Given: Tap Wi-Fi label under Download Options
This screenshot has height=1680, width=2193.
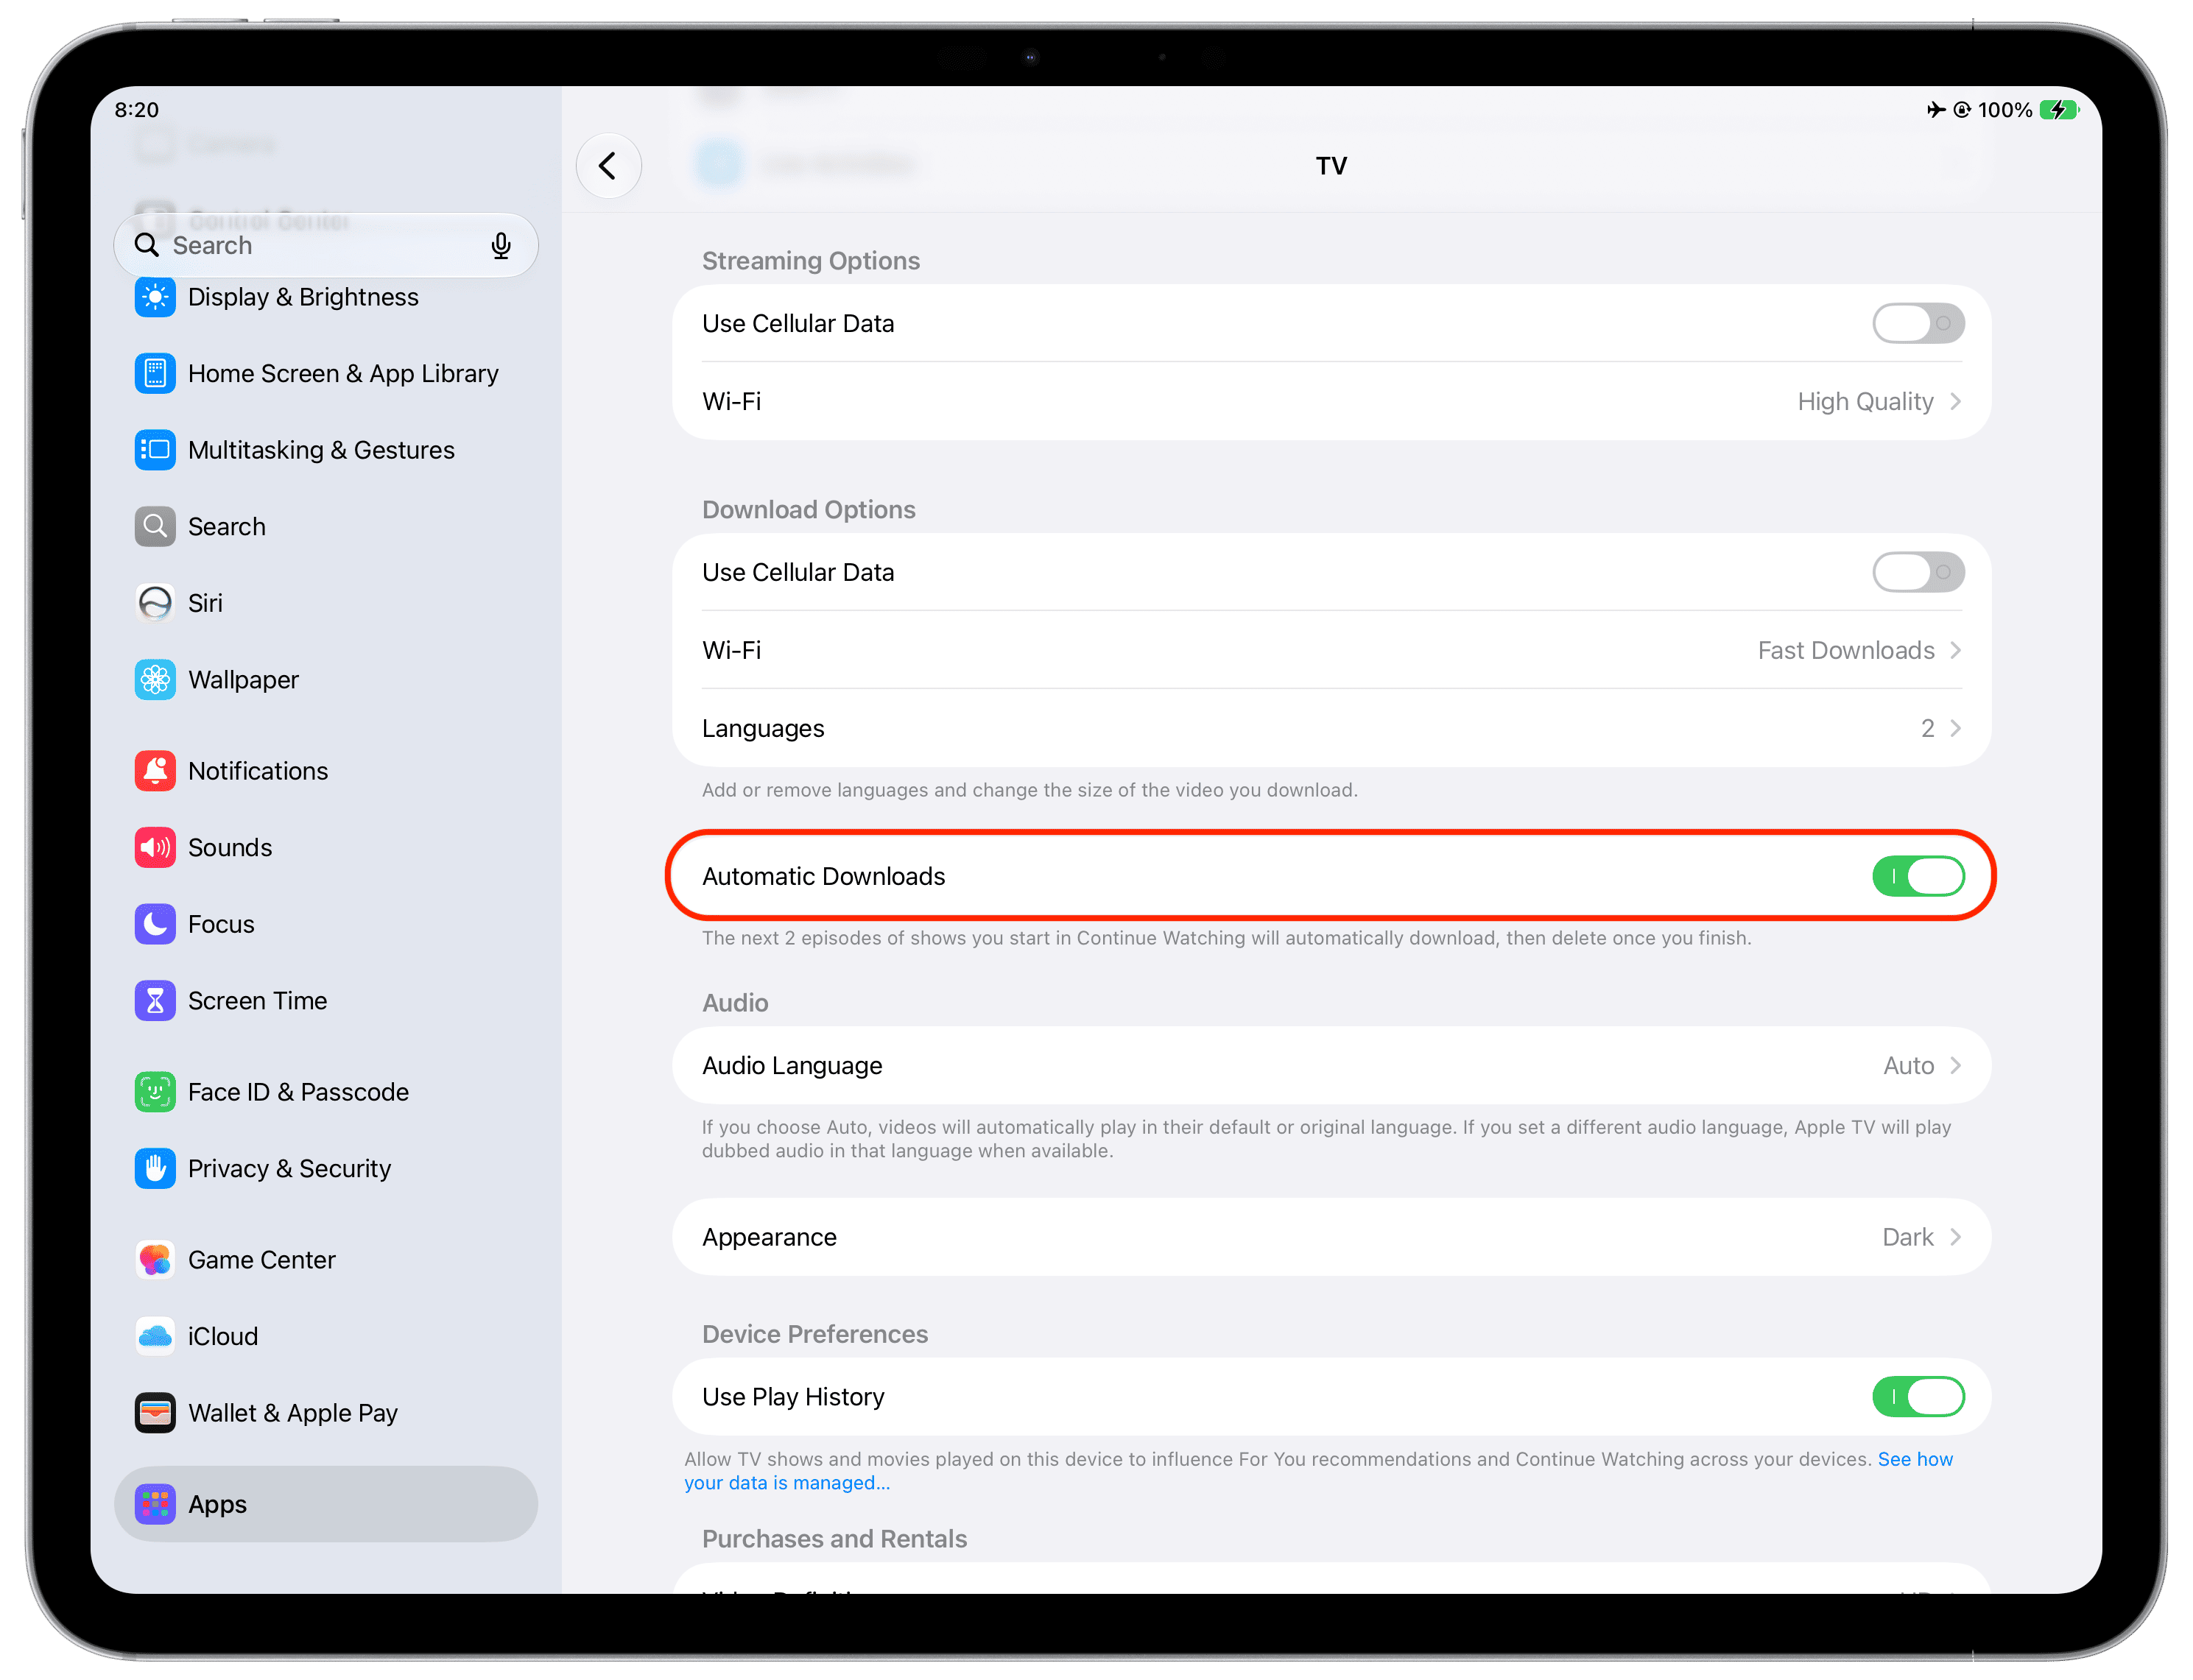Looking at the screenshot, I should point(731,651).
